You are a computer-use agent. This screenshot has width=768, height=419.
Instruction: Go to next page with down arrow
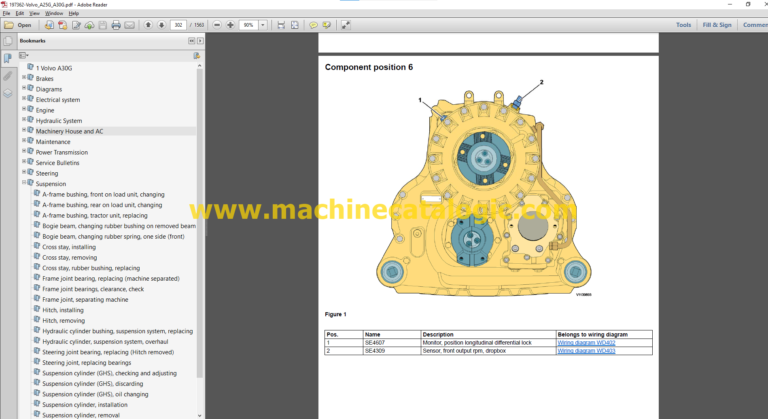[x=161, y=25]
